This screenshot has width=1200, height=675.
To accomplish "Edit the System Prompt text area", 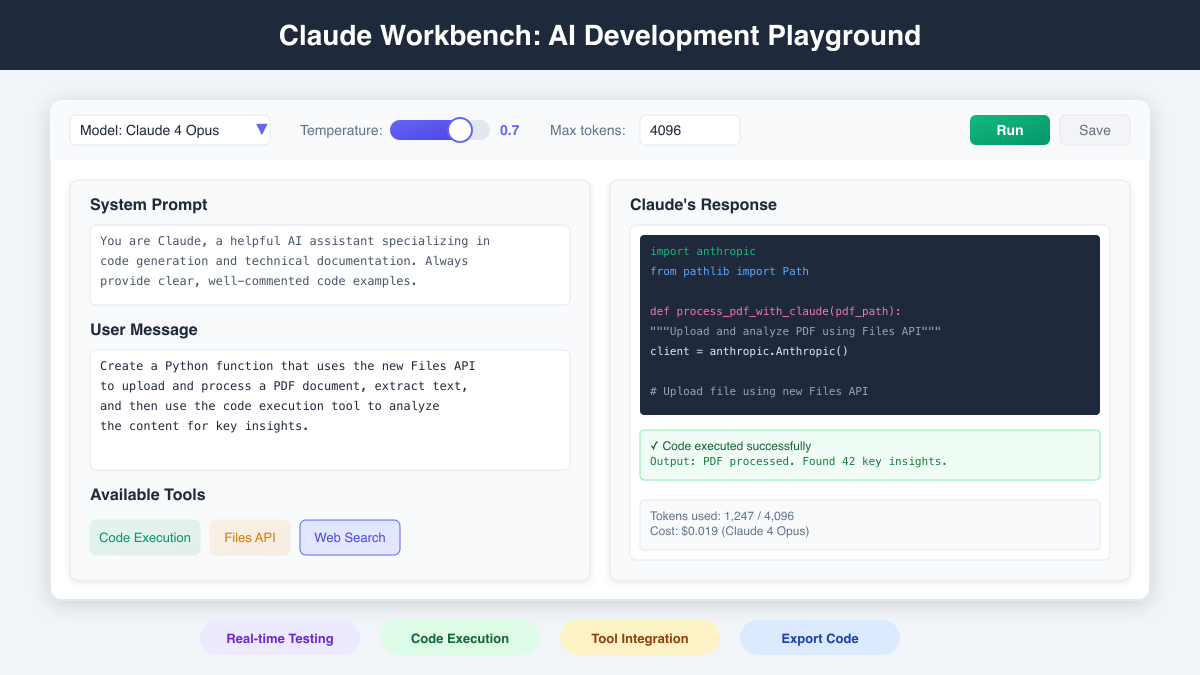I will point(330,264).
